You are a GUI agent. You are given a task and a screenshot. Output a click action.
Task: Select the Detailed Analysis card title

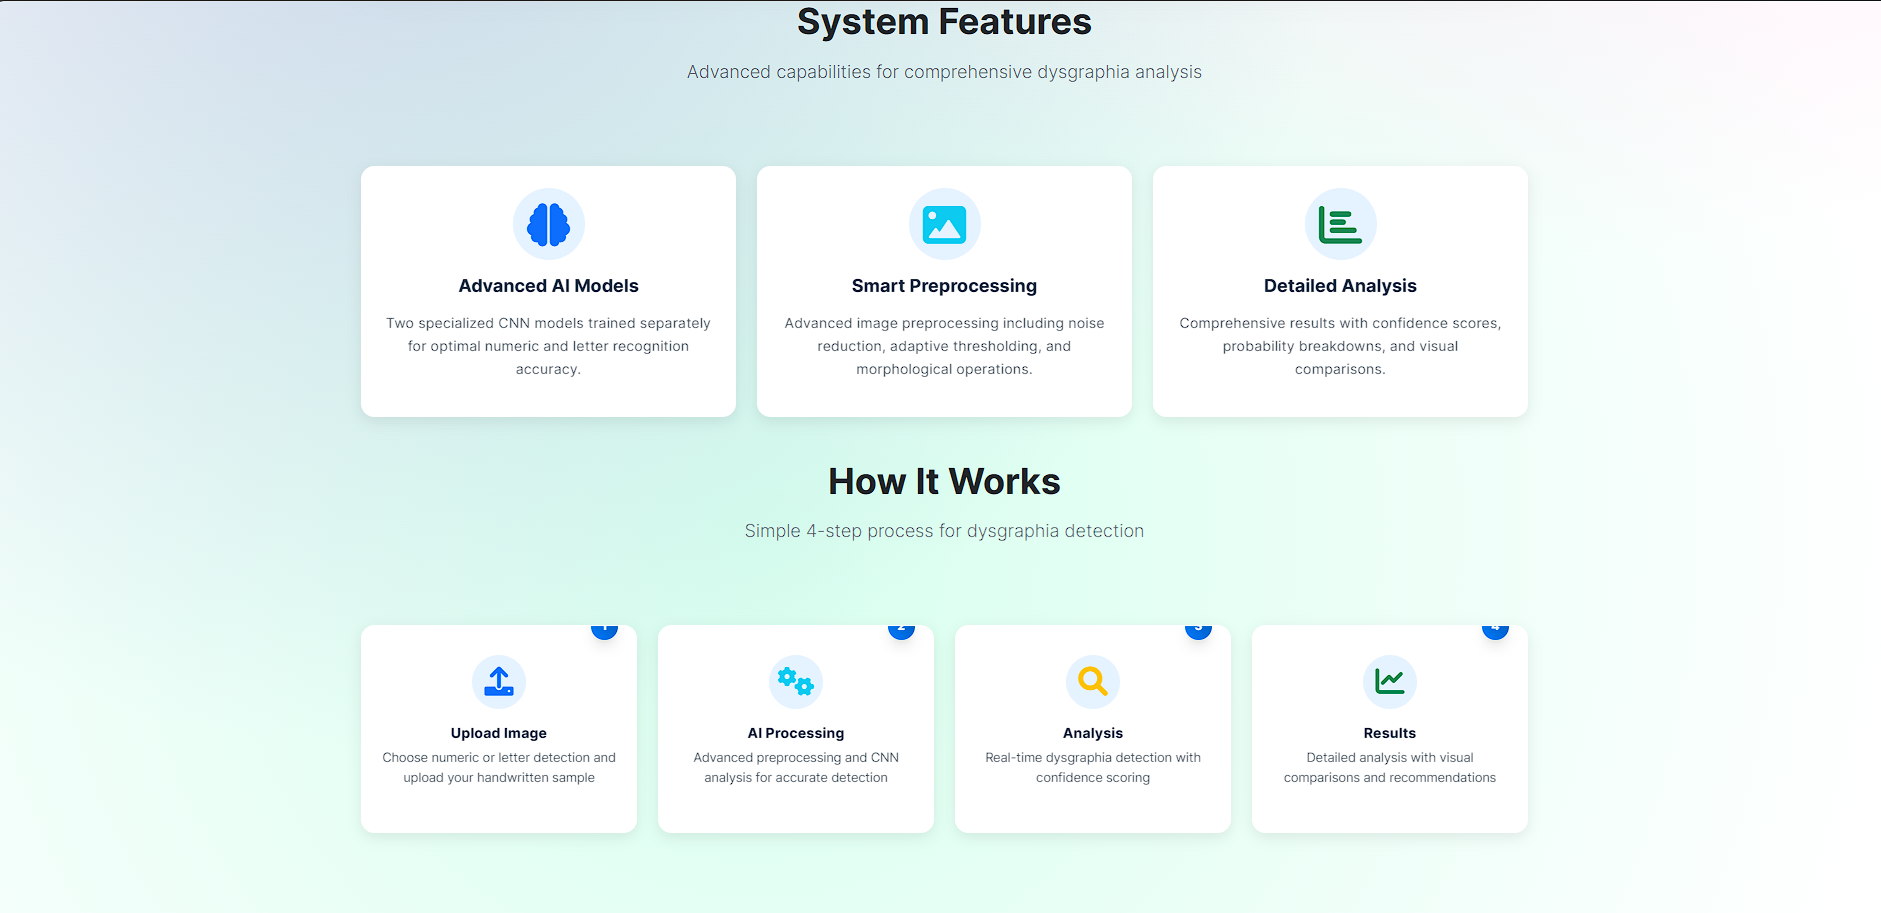(1340, 286)
